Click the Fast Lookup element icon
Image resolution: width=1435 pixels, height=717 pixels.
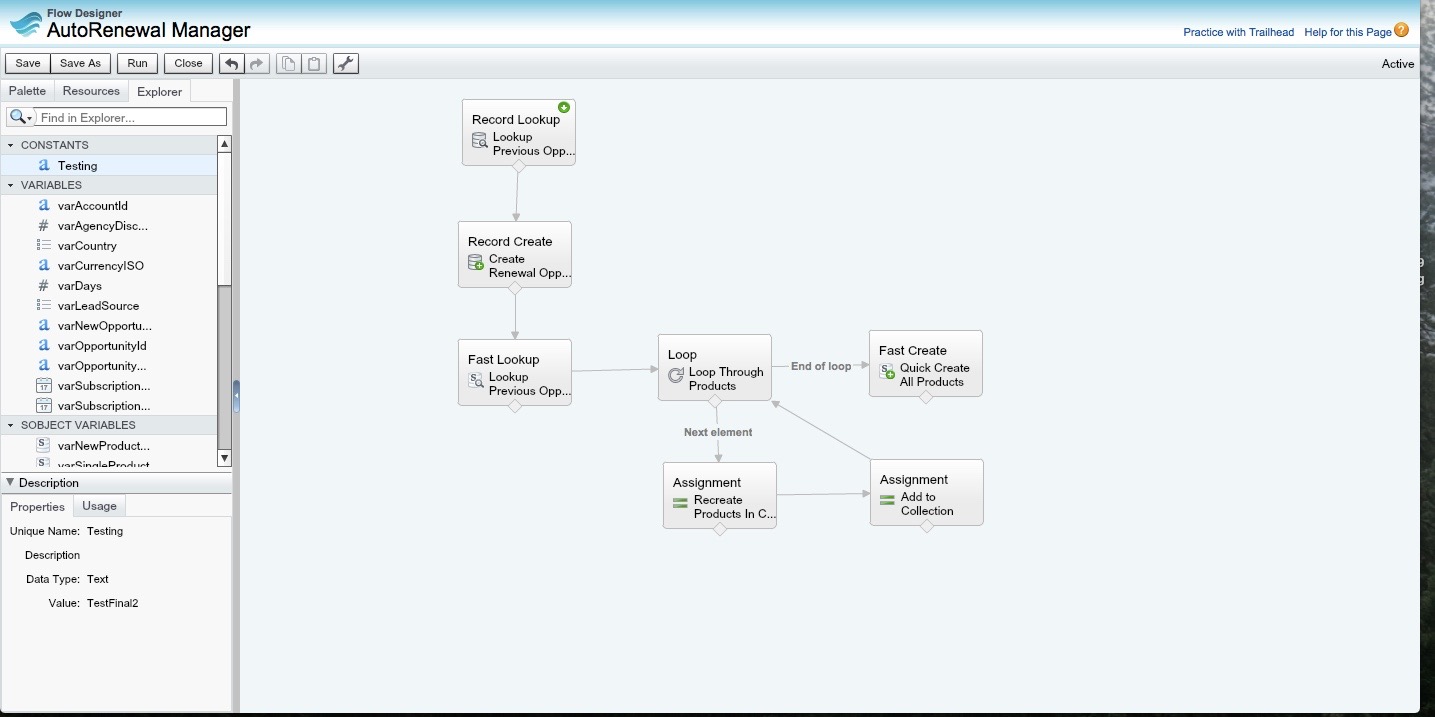[x=476, y=380]
